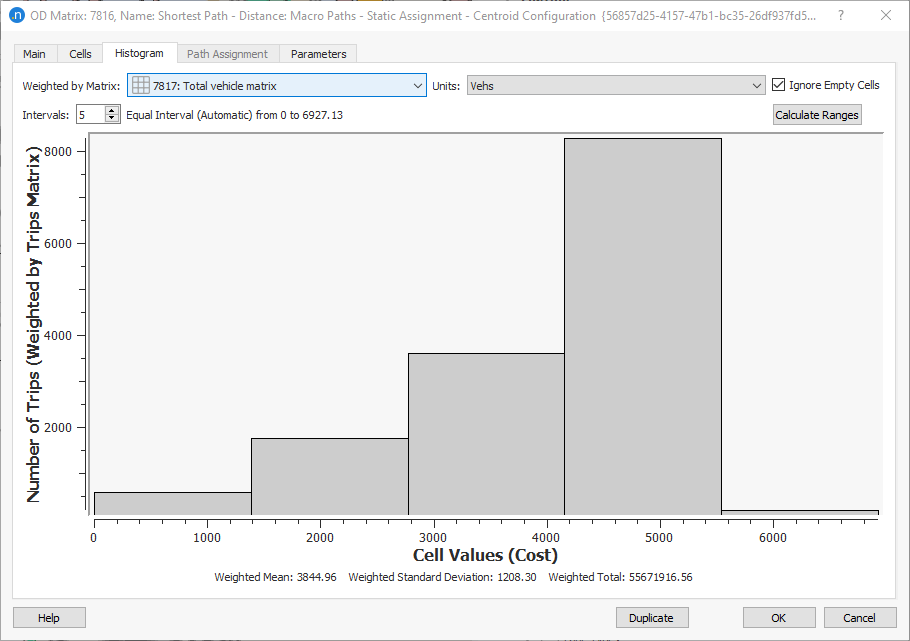910x641 pixels.
Task: Increase the Intervals spinner value
Action: click(x=112, y=110)
